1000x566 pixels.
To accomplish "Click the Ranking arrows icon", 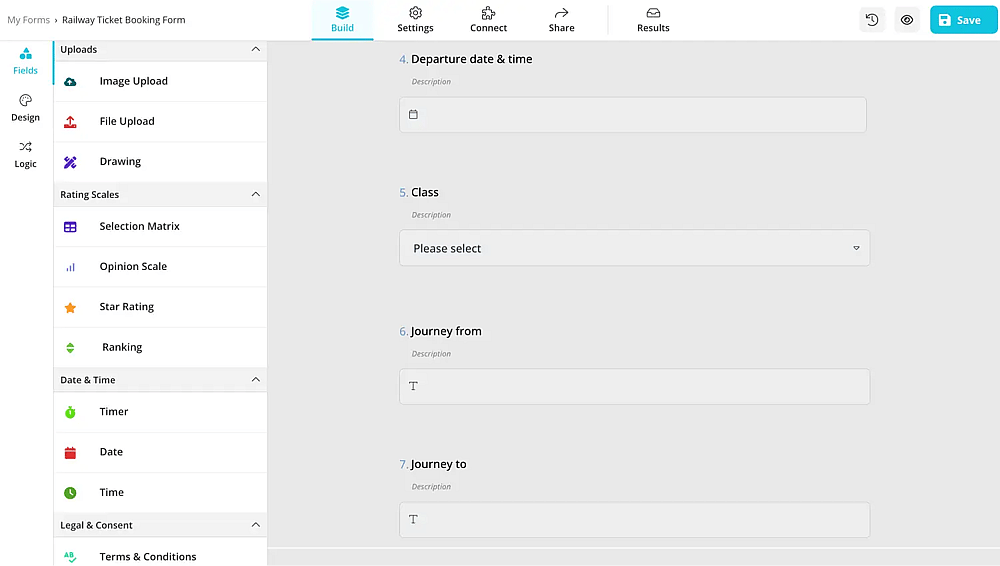I will [x=70, y=348].
